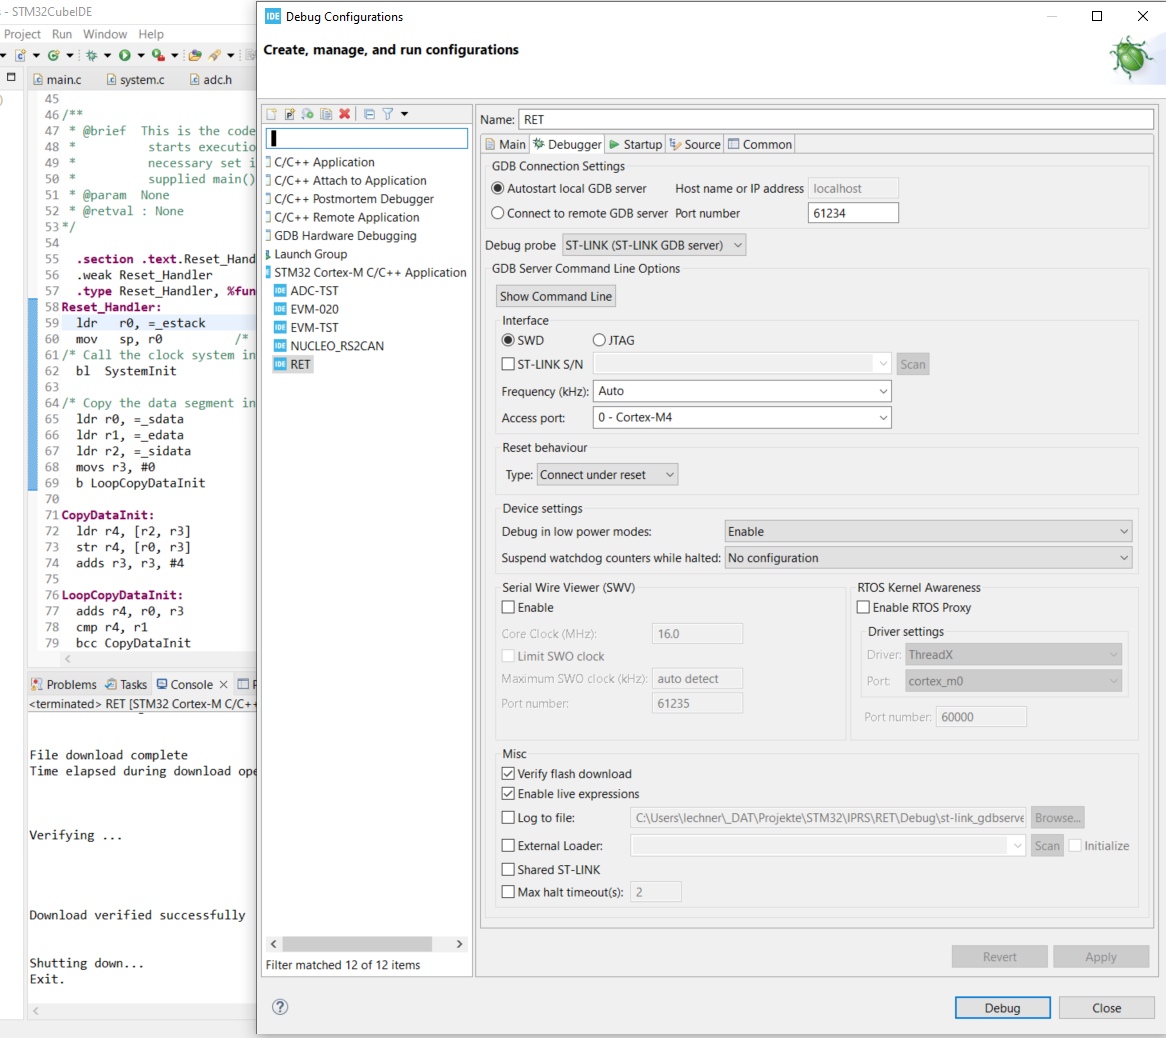Click the minimize editor area icon
This screenshot has height=1038, width=1166.
point(11,77)
